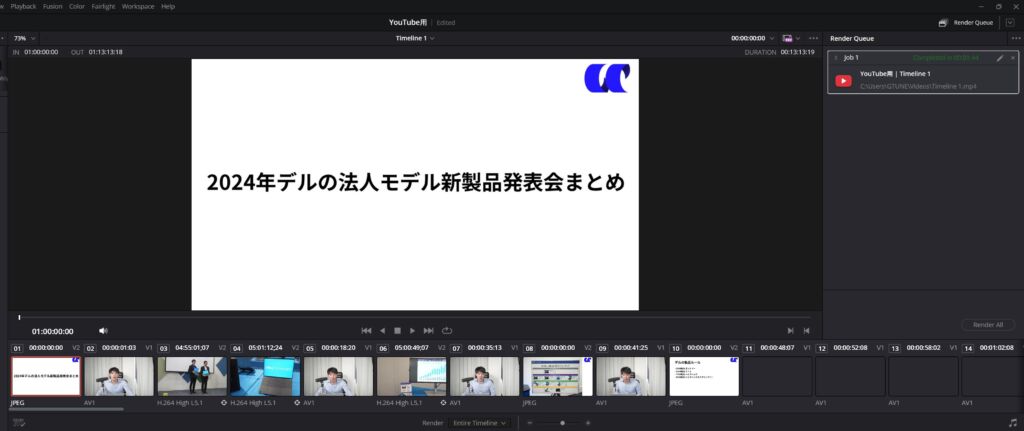Click the music note icon at bottom right
Viewport: 1024px width, 431px height.
tap(1013, 423)
